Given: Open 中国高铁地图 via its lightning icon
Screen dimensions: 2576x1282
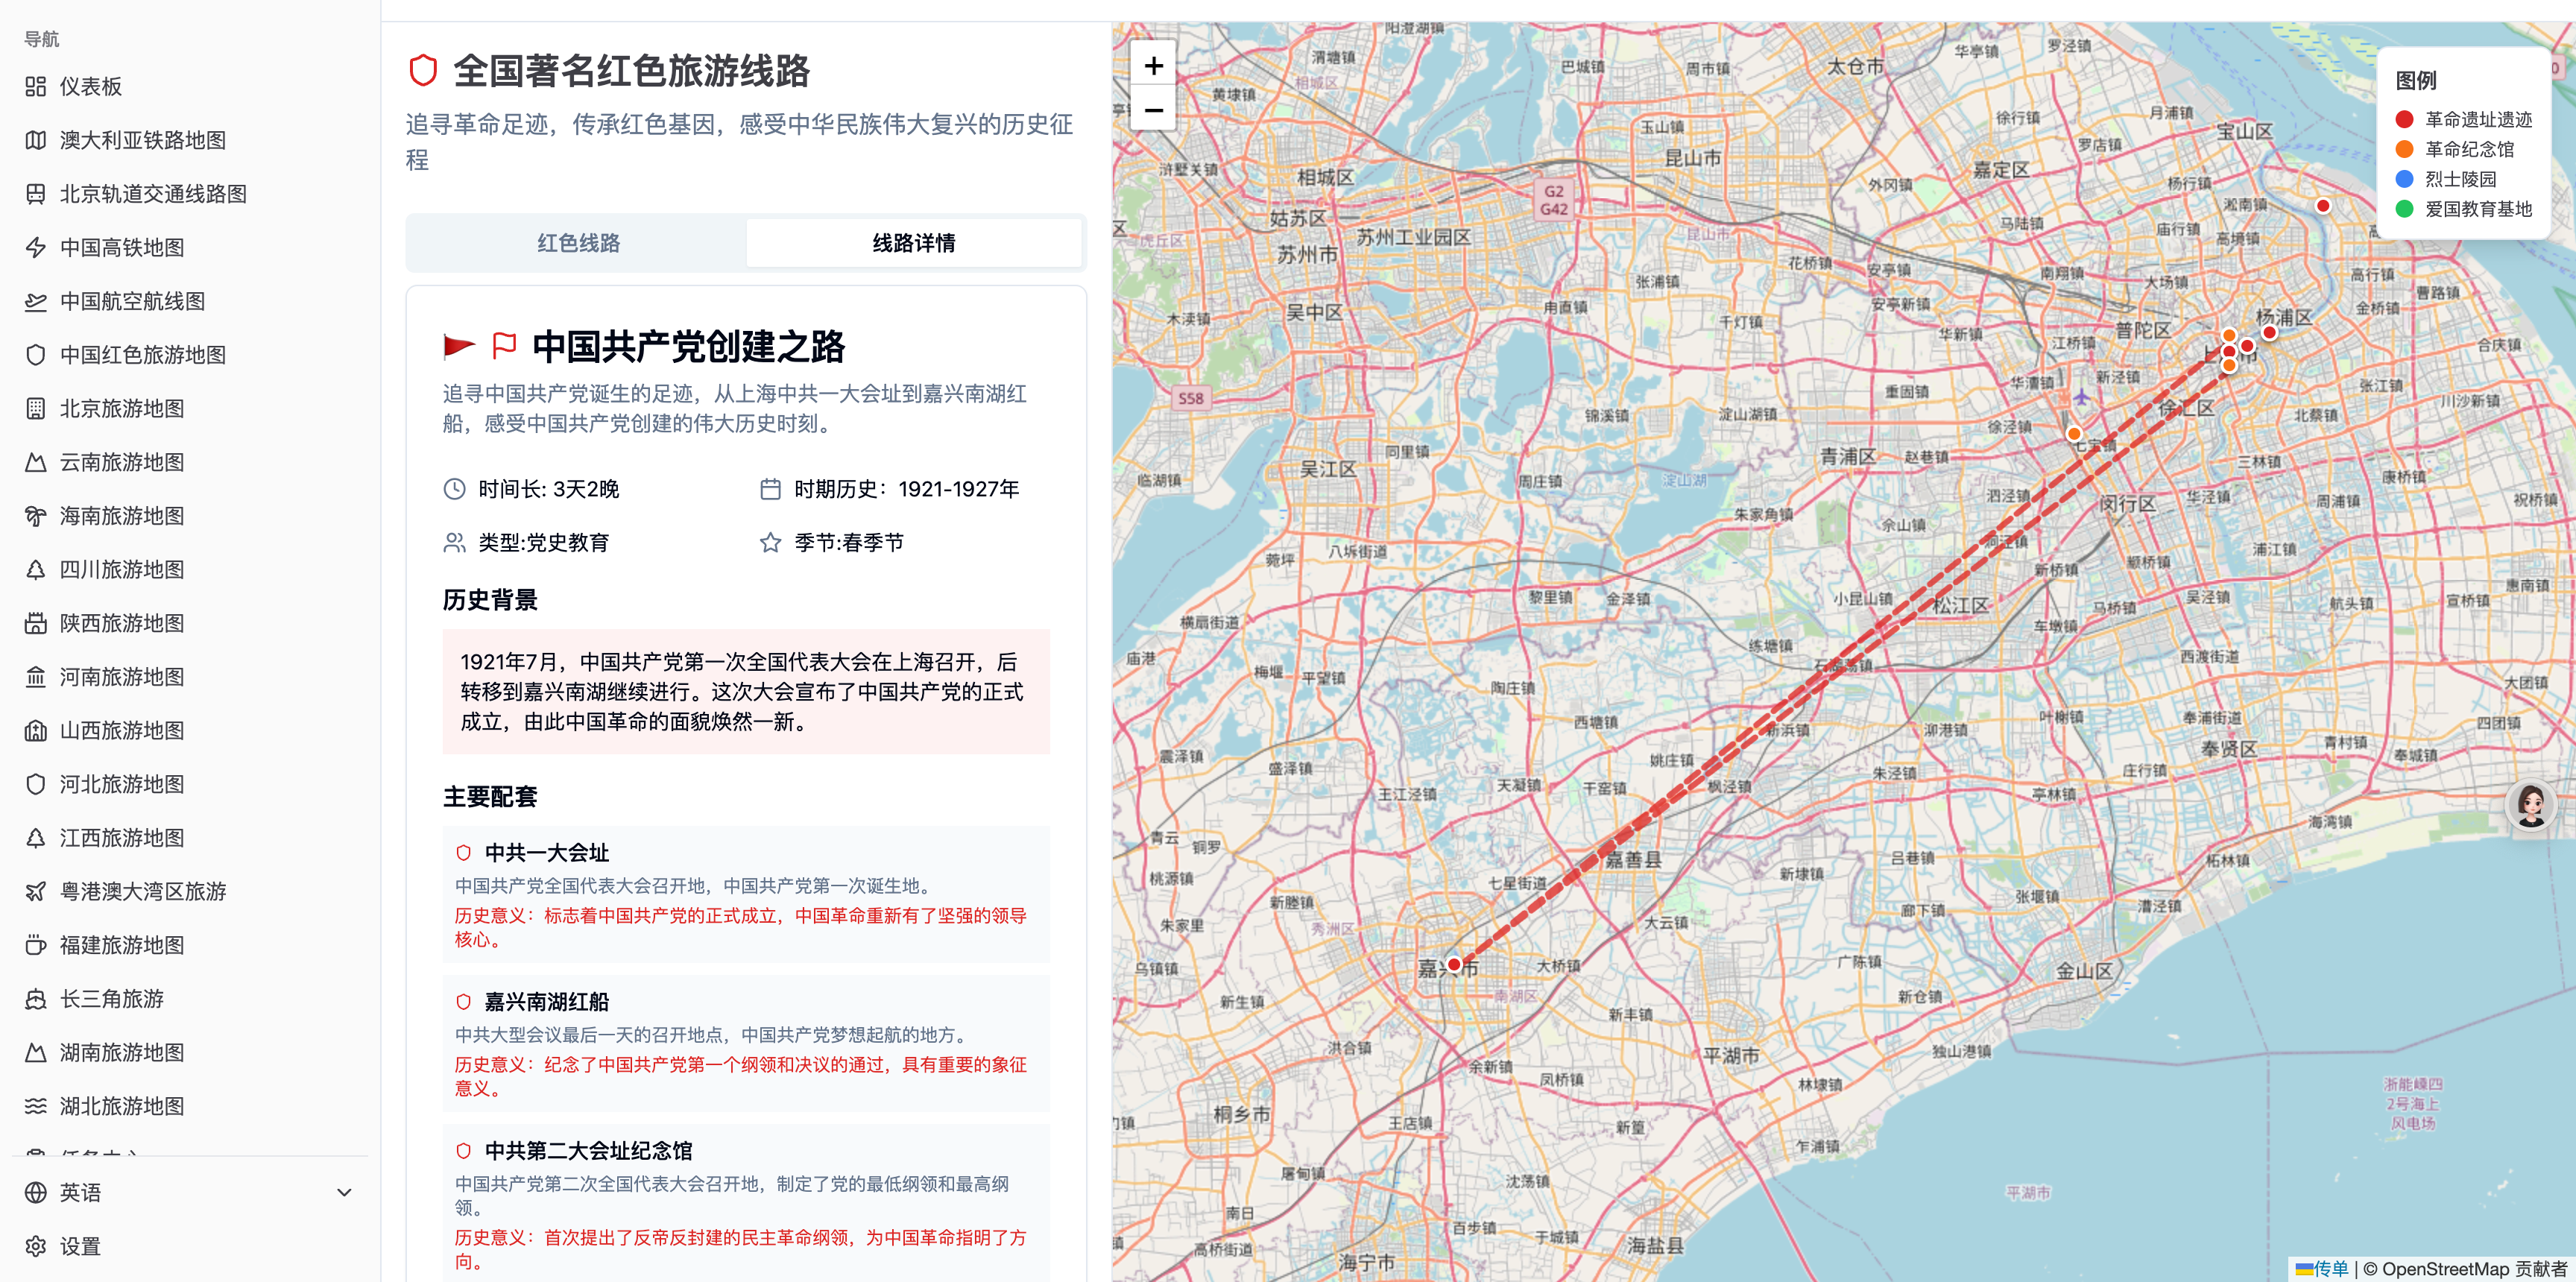Looking at the screenshot, I should [36, 248].
